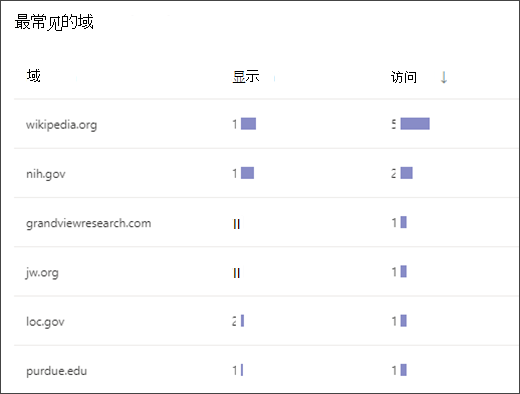Select the loc.gov domain row
Viewport: 520px width, 394px height.
pyautogui.click(x=265, y=321)
